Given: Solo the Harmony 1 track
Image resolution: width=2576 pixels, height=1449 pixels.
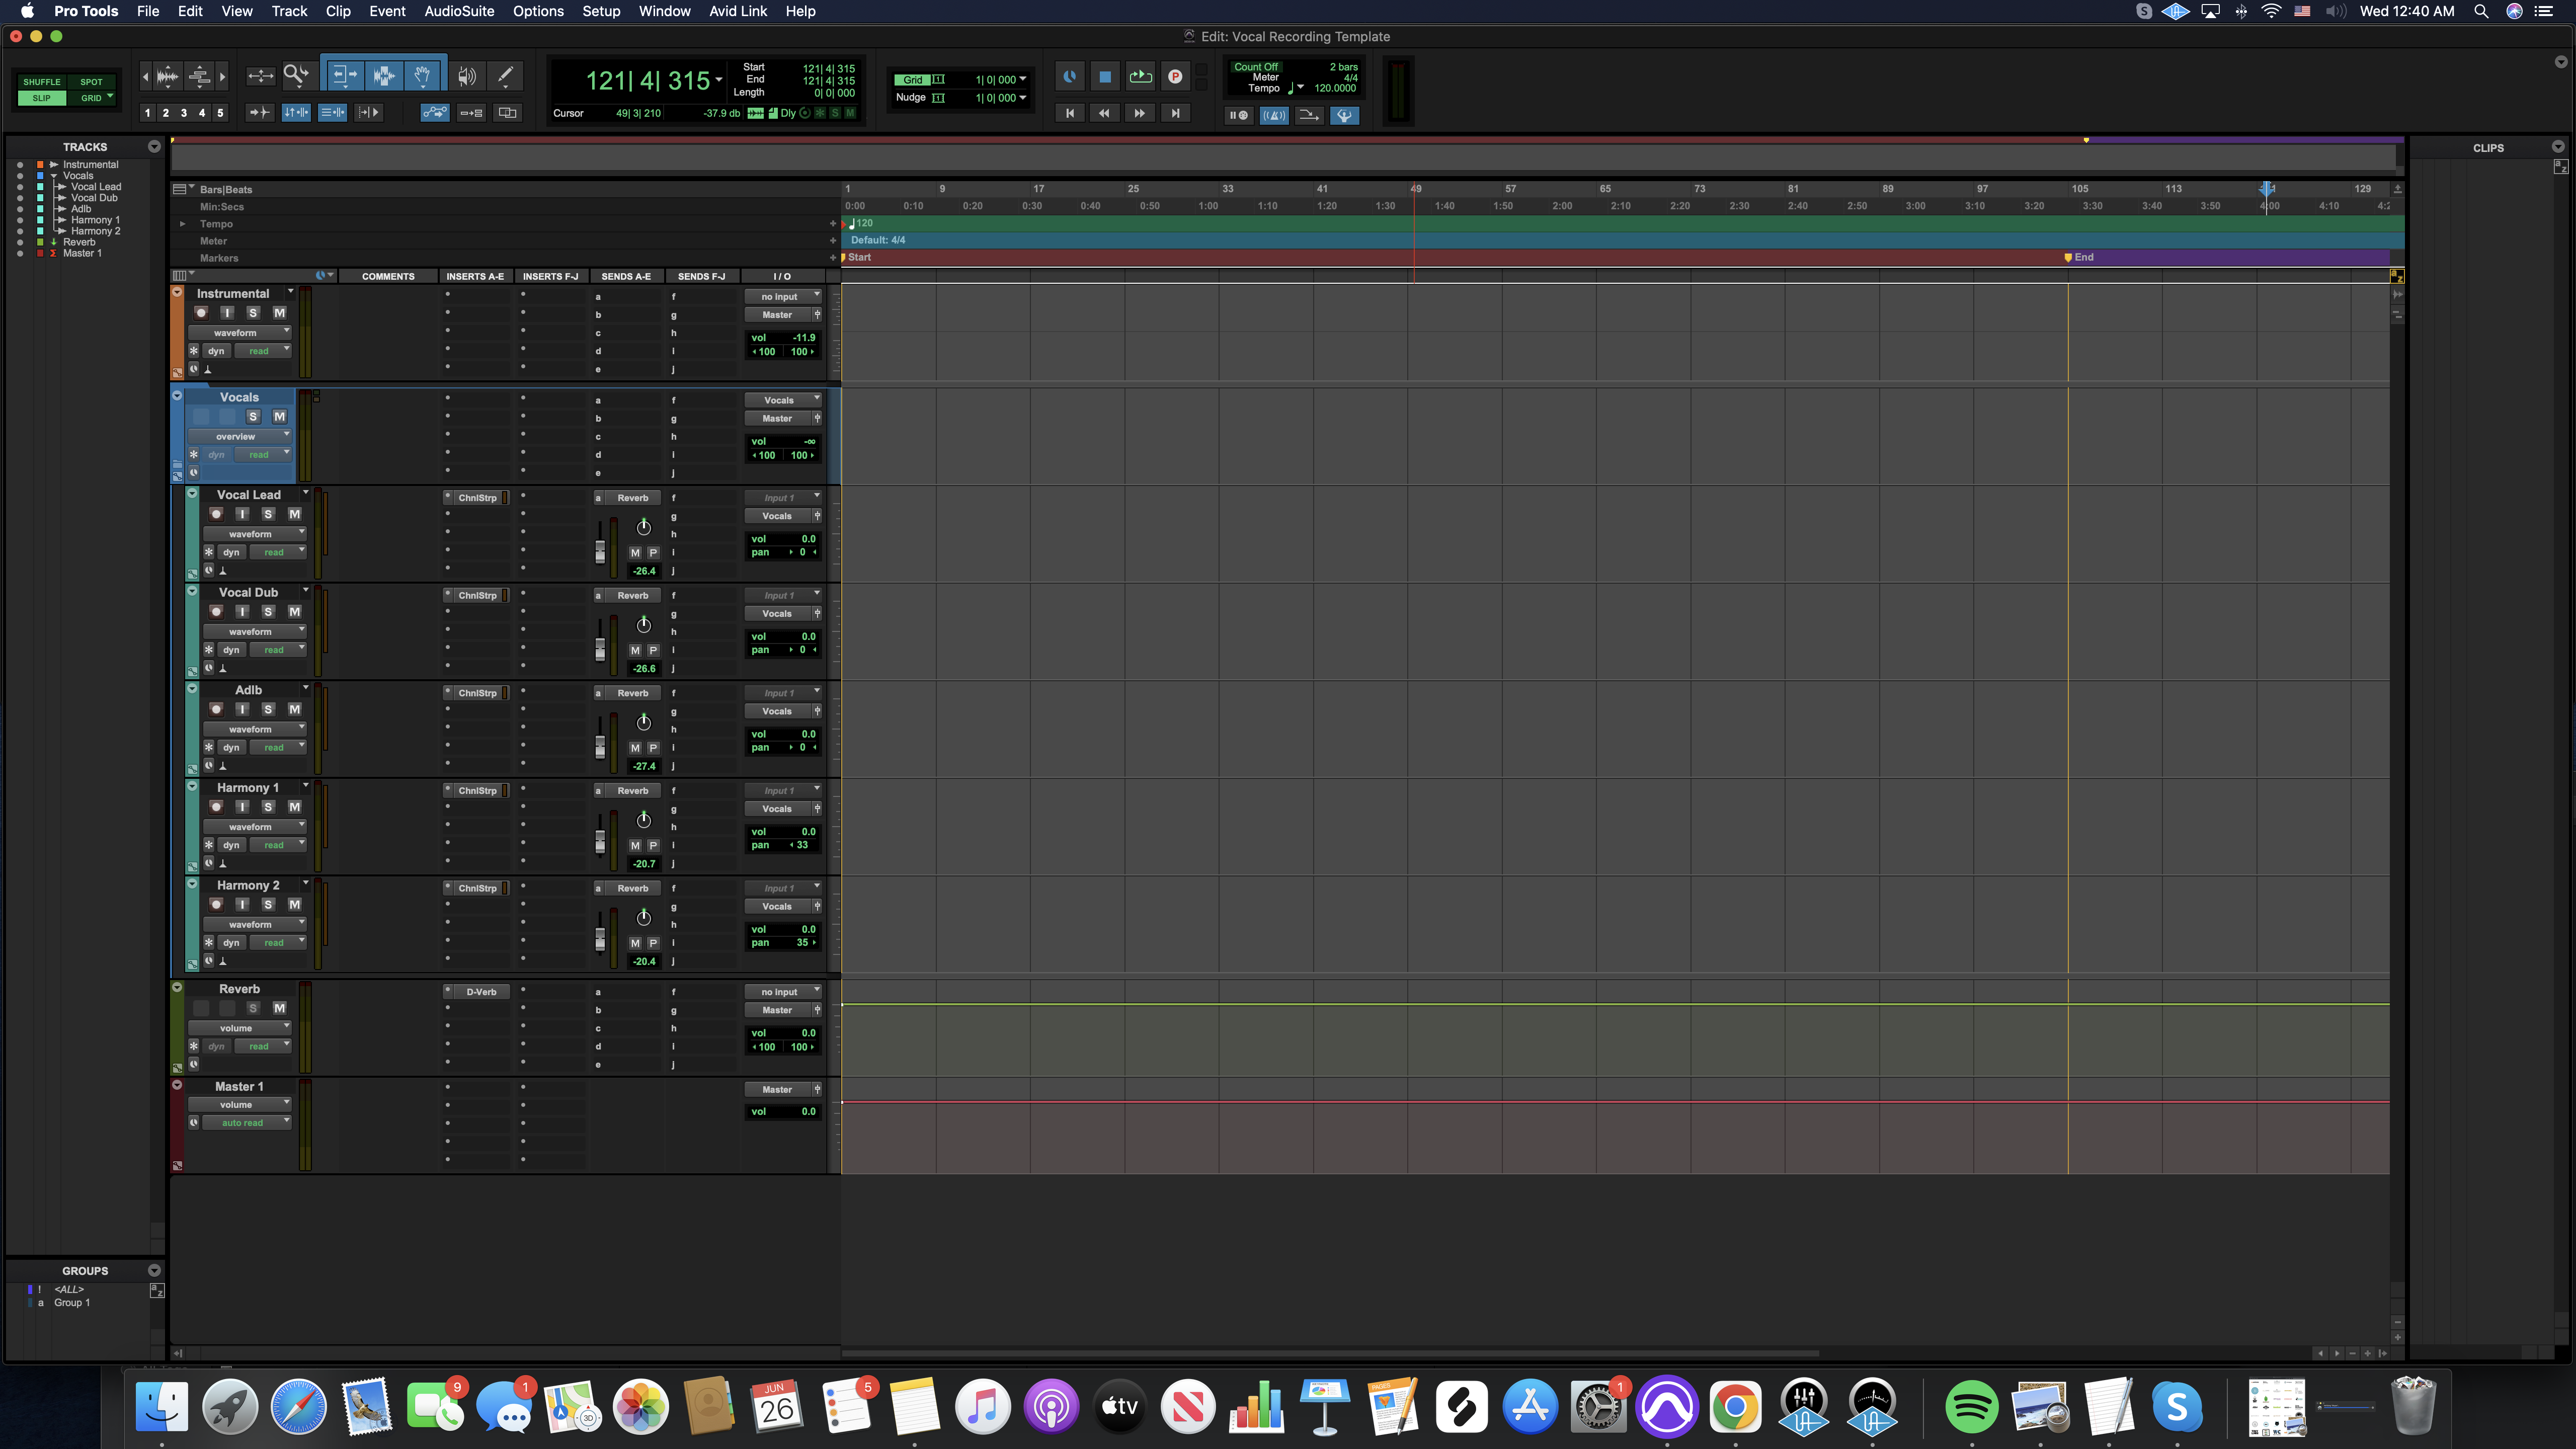Looking at the screenshot, I should [x=268, y=807].
